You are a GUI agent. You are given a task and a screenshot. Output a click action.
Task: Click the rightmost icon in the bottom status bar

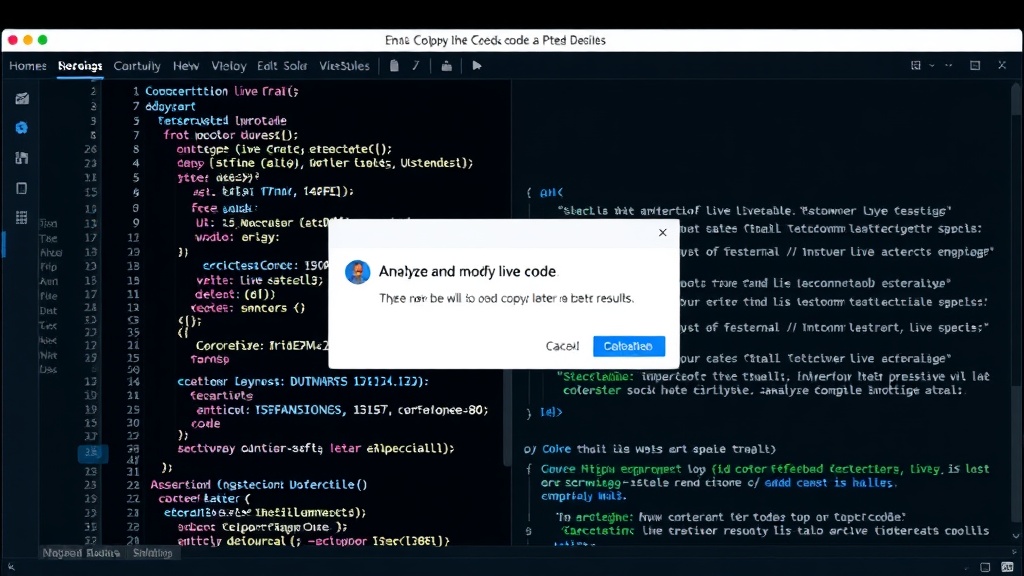[1007, 567]
